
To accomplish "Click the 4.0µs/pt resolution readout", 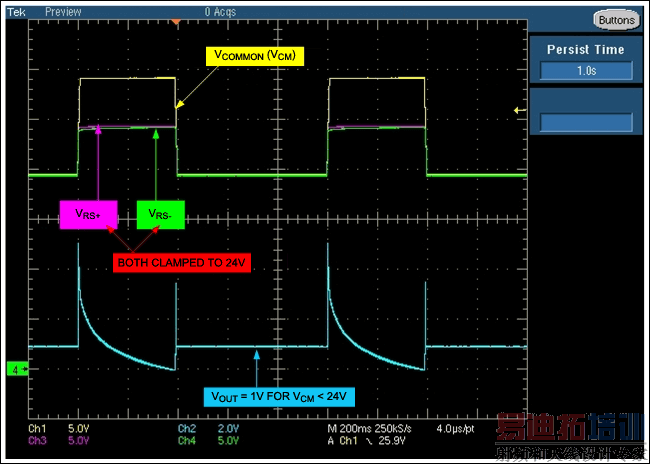I will pyautogui.click(x=455, y=428).
